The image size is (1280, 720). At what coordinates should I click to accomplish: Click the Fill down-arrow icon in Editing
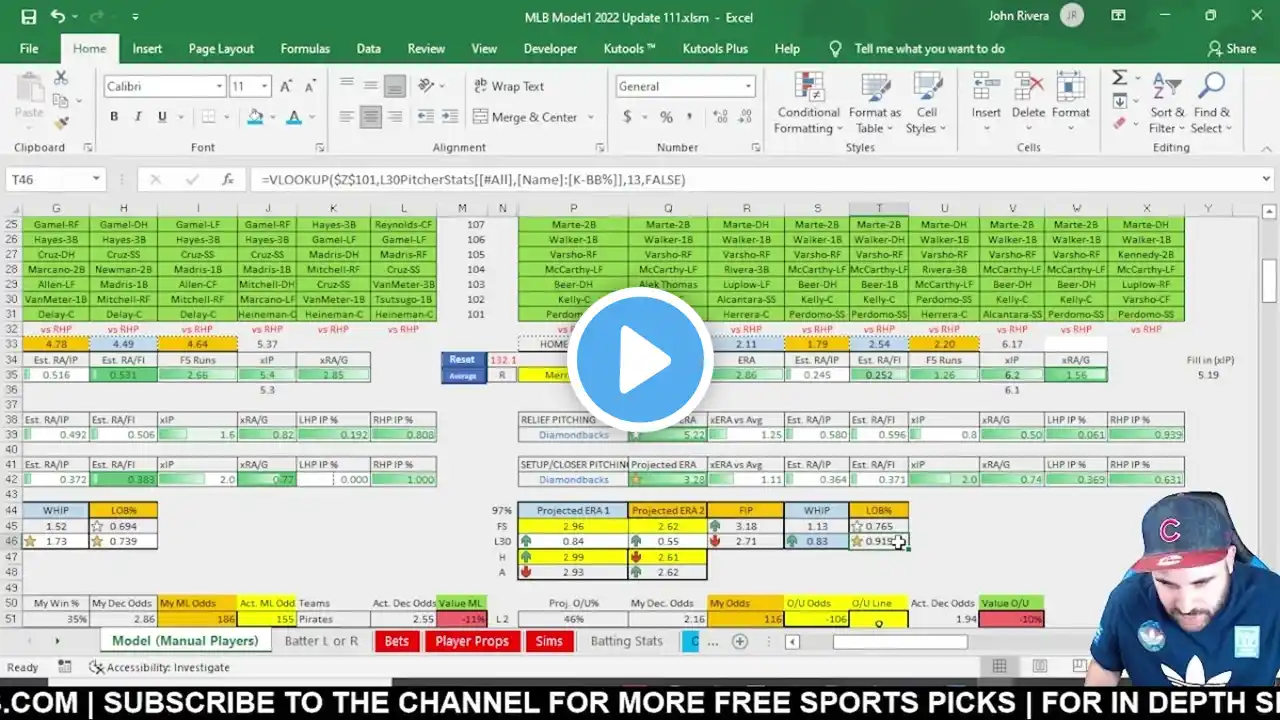(1120, 101)
